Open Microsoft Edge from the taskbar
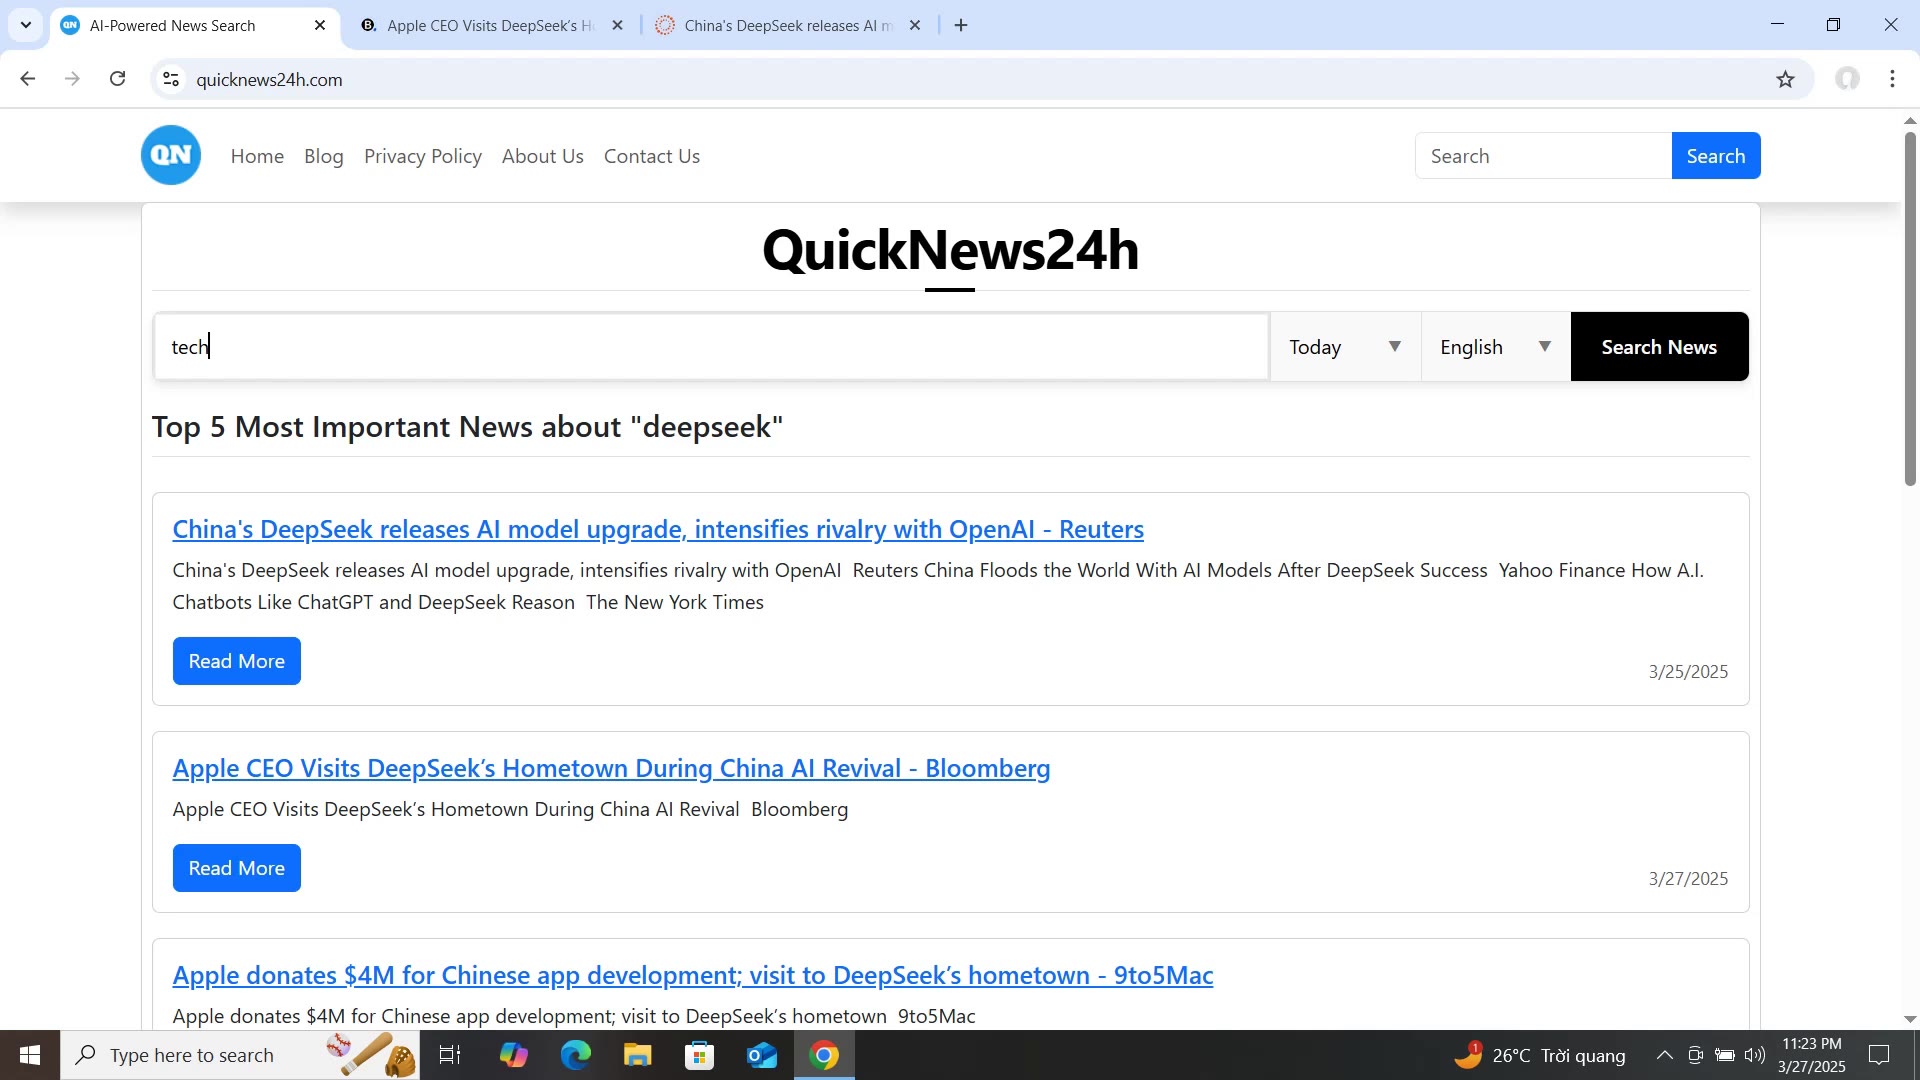The height and width of the screenshot is (1080, 1920). pos(576,1055)
